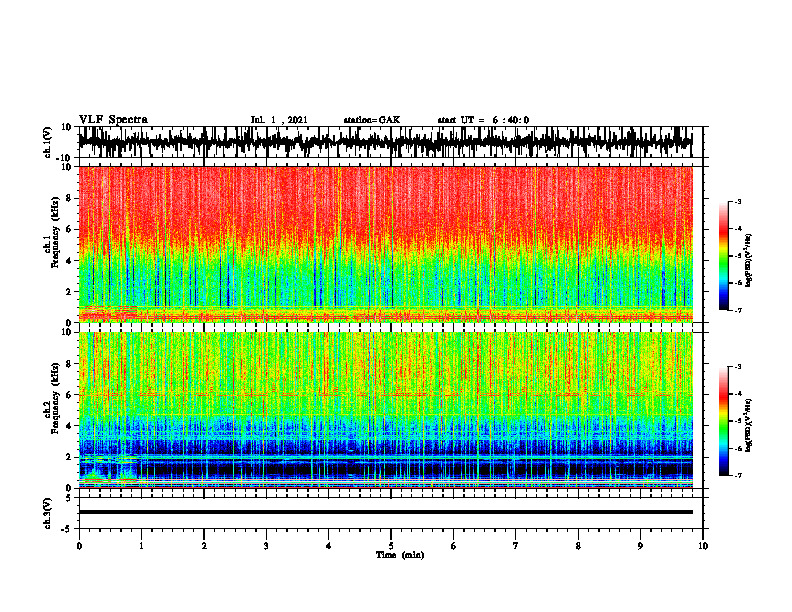Click the "station=GAK" header label

(x=372, y=120)
